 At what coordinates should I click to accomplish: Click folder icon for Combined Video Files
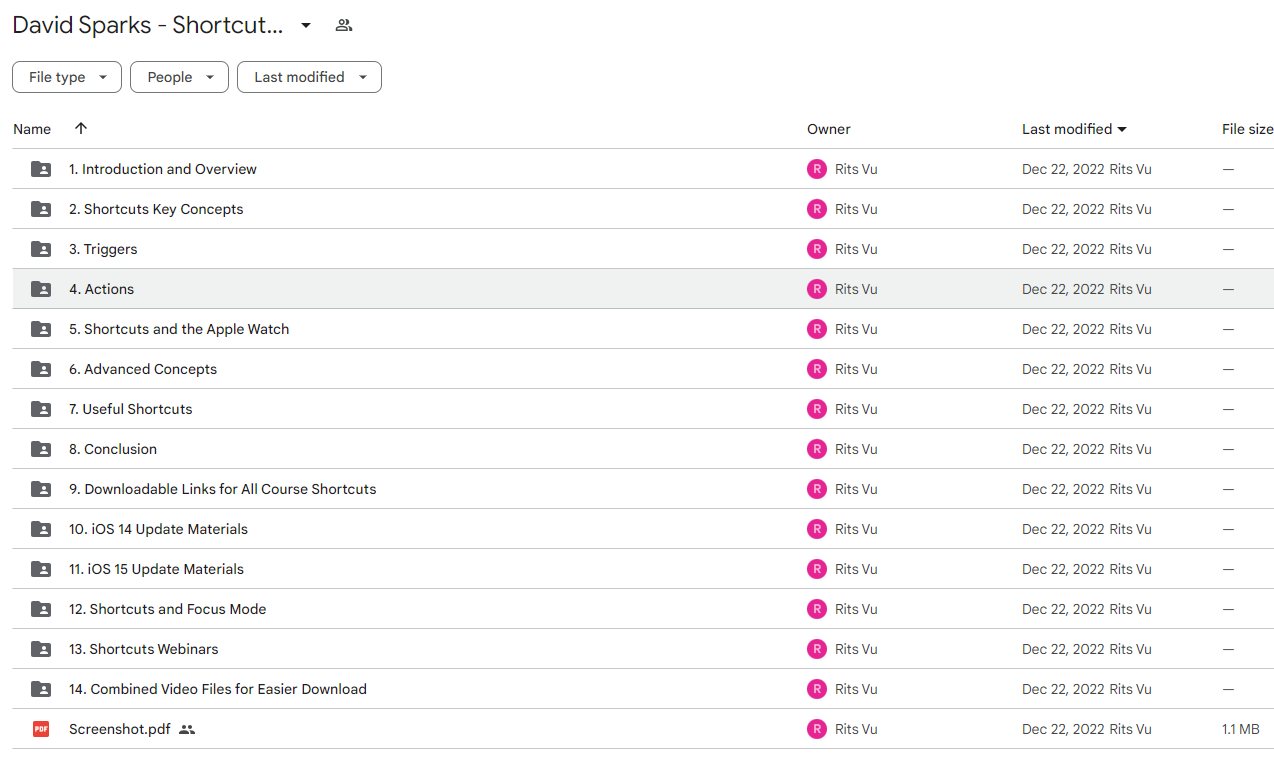click(41, 689)
